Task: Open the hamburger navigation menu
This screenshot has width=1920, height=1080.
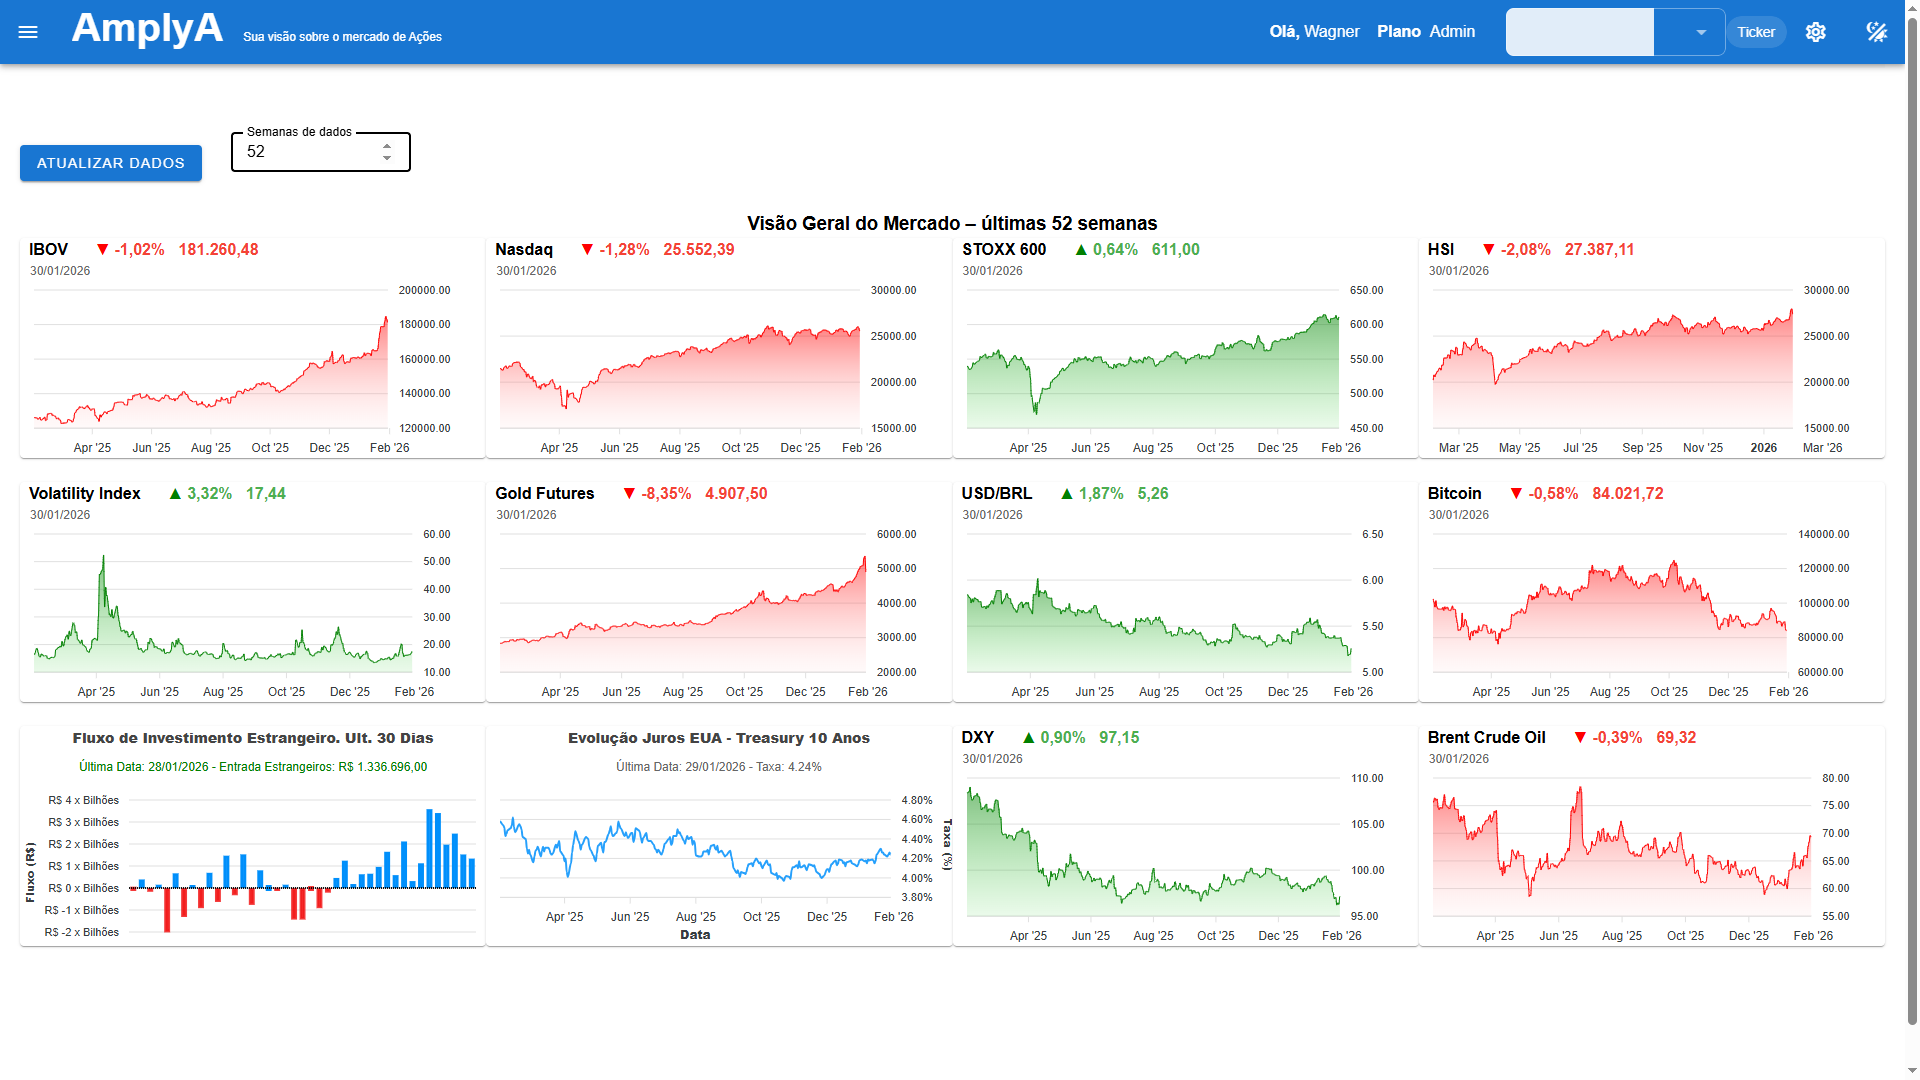Action: (x=28, y=32)
